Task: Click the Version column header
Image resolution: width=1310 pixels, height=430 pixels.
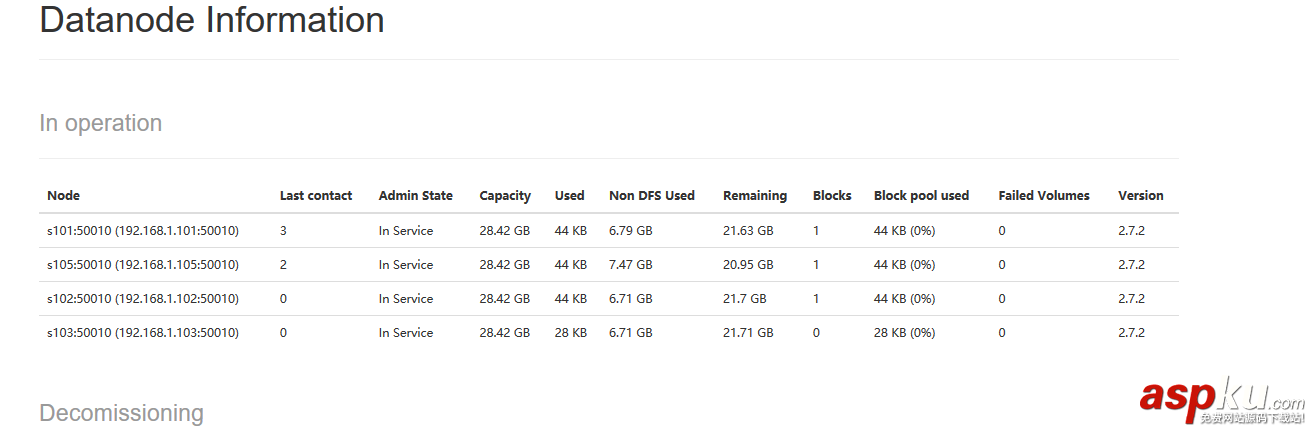Action: tap(1140, 196)
